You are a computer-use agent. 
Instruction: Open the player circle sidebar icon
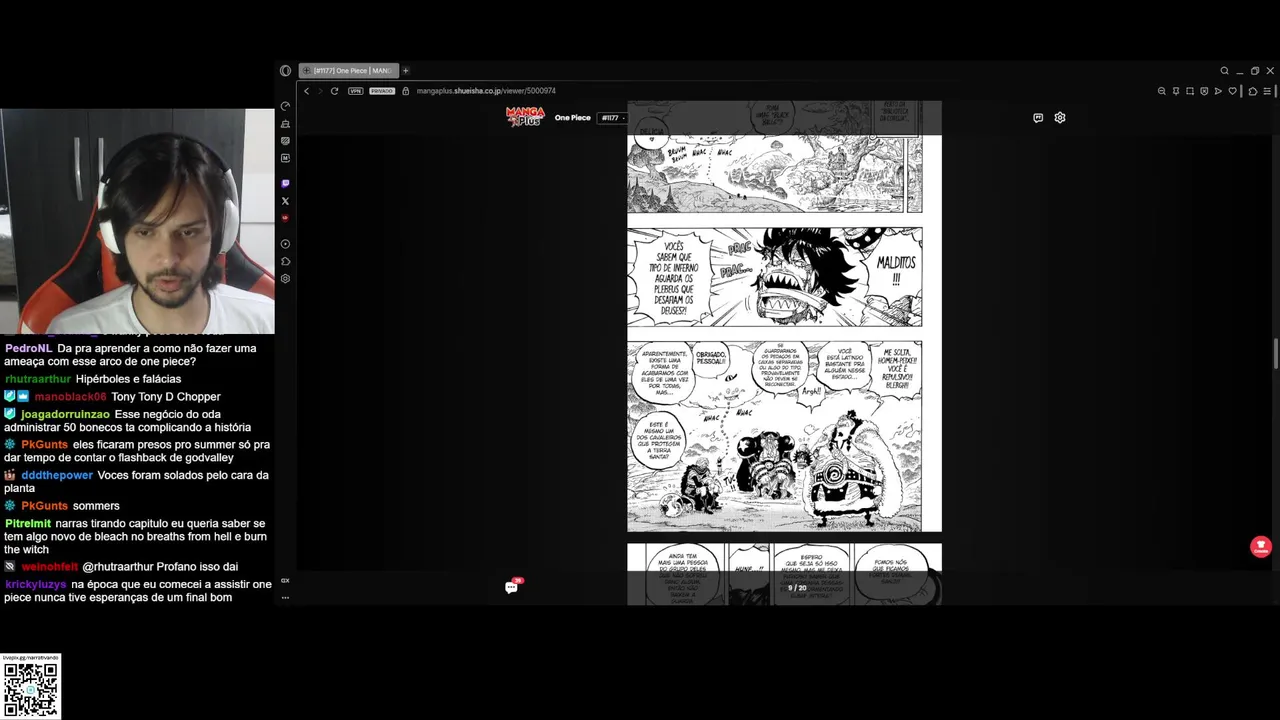click(x=285, y=244)
